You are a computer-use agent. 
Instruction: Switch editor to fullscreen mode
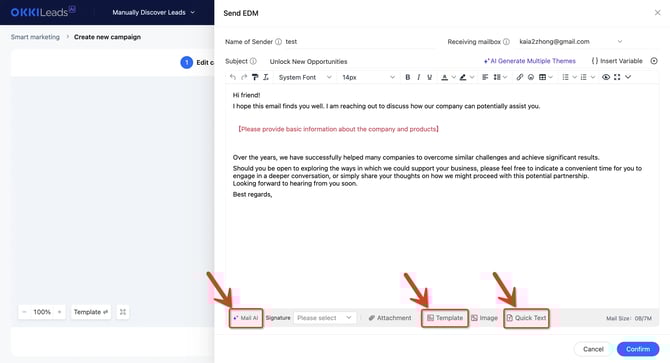(617, 77)
